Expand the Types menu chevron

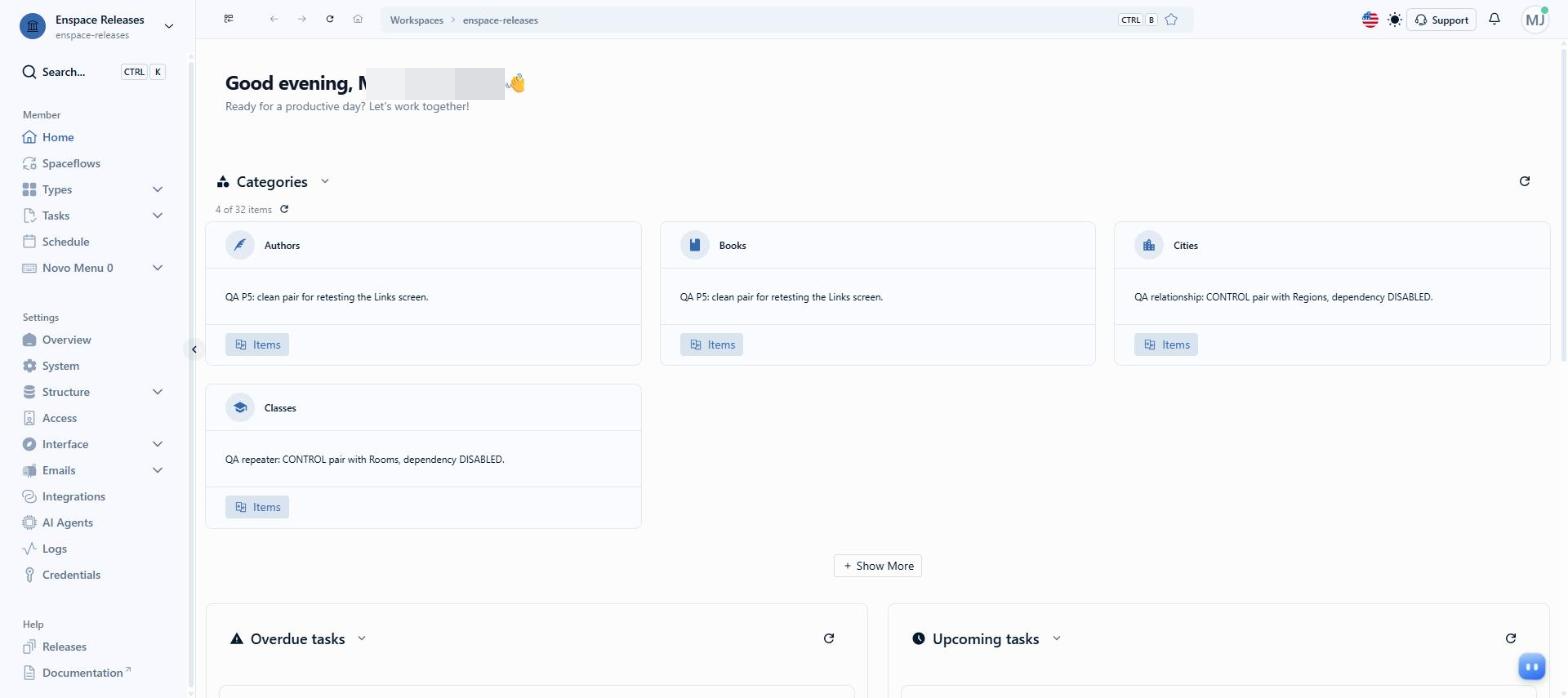tap(157, 189)
